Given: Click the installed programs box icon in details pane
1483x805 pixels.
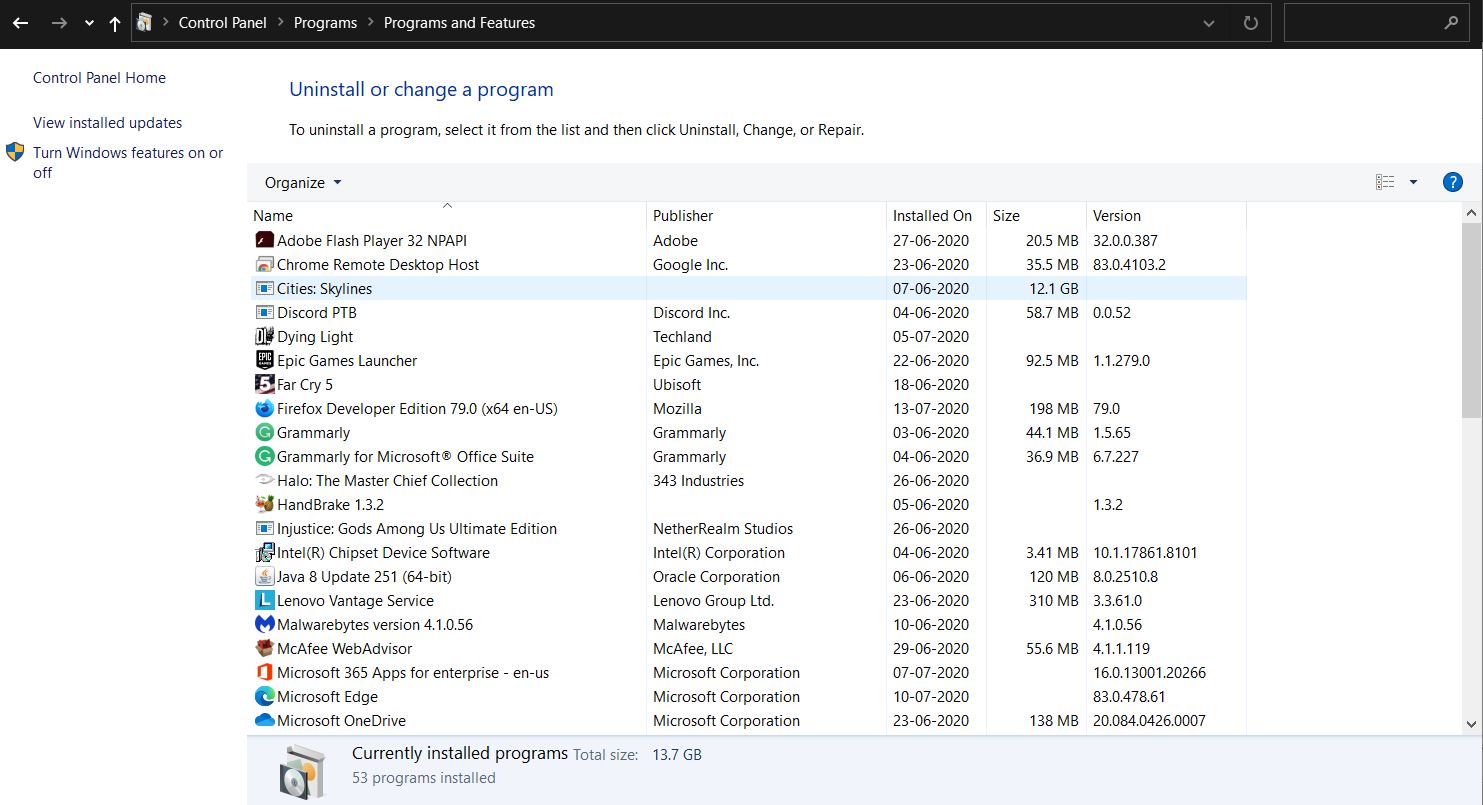Looking at the screenshot, I should click(x=303, y=771).
